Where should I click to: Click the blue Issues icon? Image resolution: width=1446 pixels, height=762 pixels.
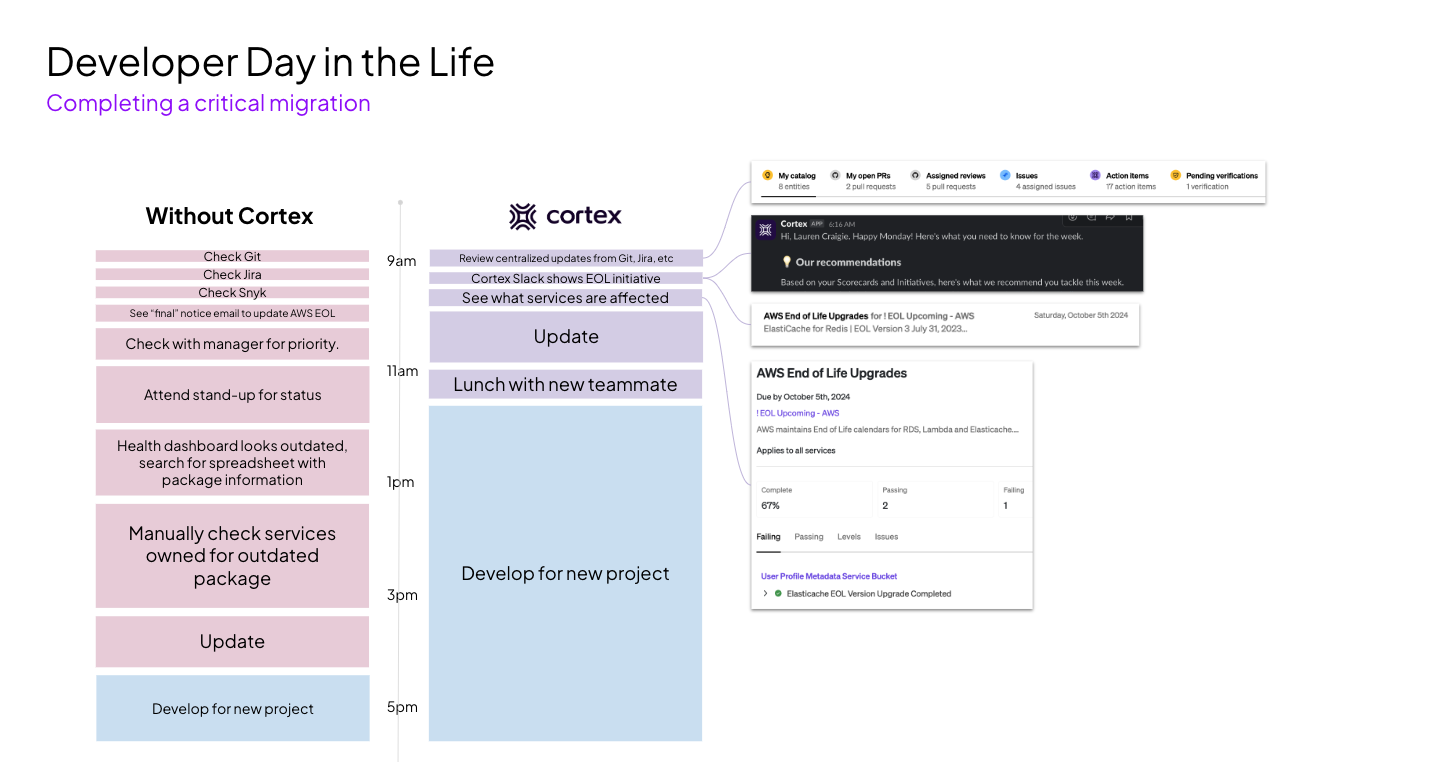(x=1005, y=176)
